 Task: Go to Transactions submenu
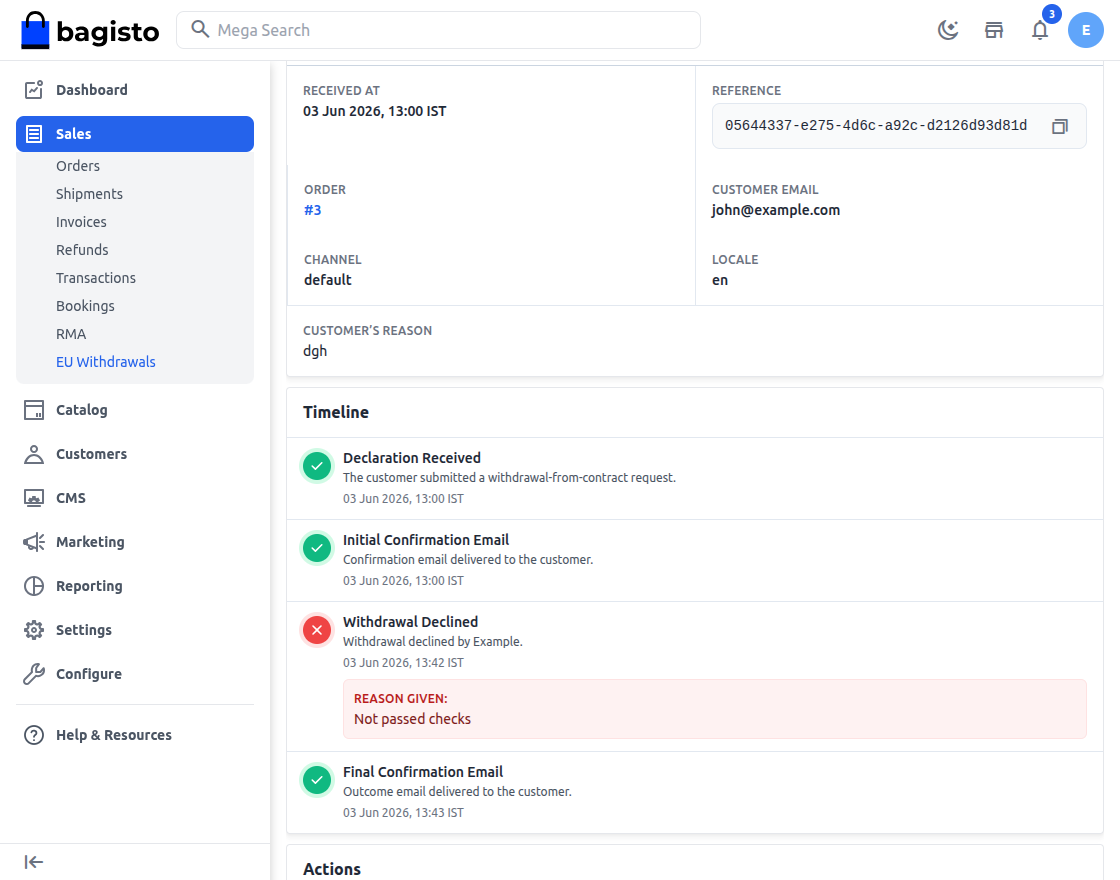(x=96, y=278)
